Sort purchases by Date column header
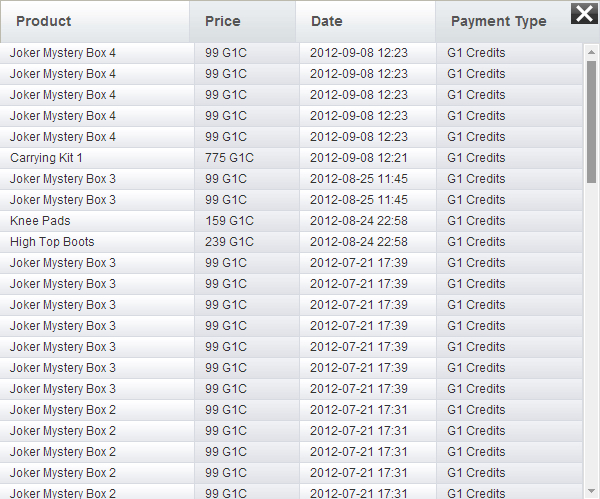This screenshot has height=499, width=600. pyautogui.click(x=327, y=21)
